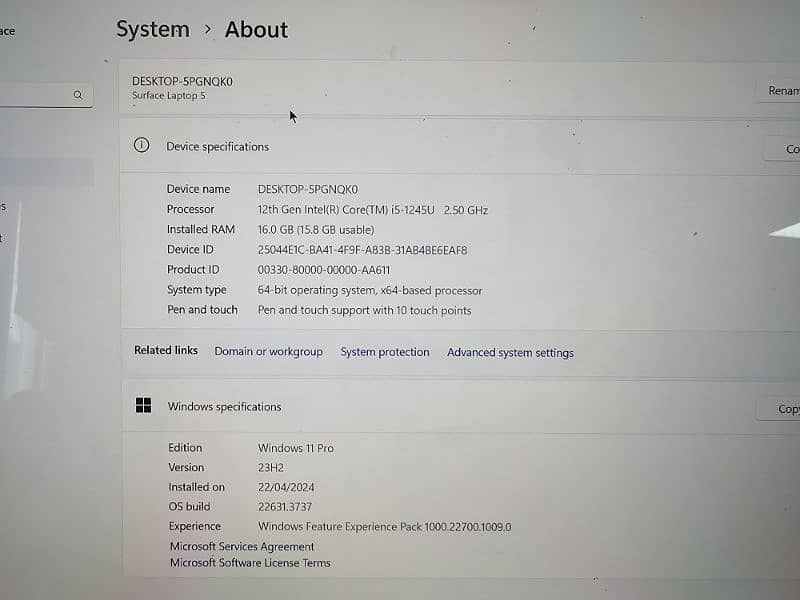Collapse the Device specifications section header
The width and height of the screenshot is (800, 600).
450,147
